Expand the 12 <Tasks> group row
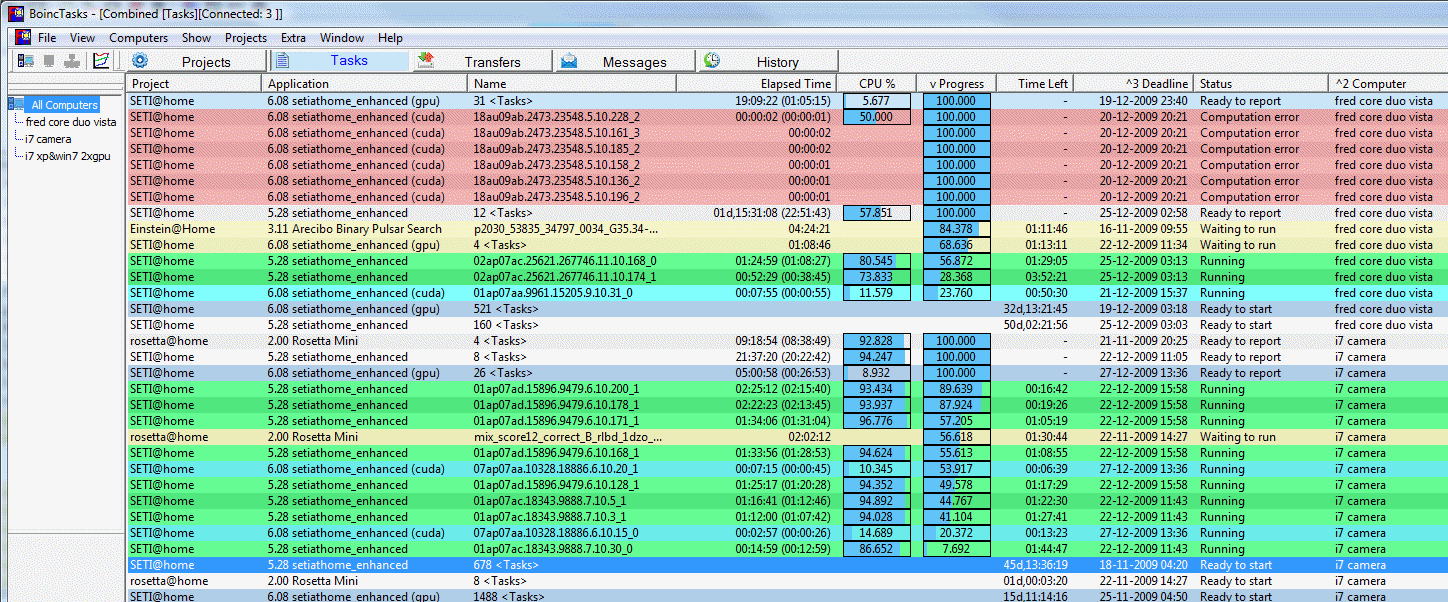The height and width of the screenshot is (602, 1448). coord(787,213)
